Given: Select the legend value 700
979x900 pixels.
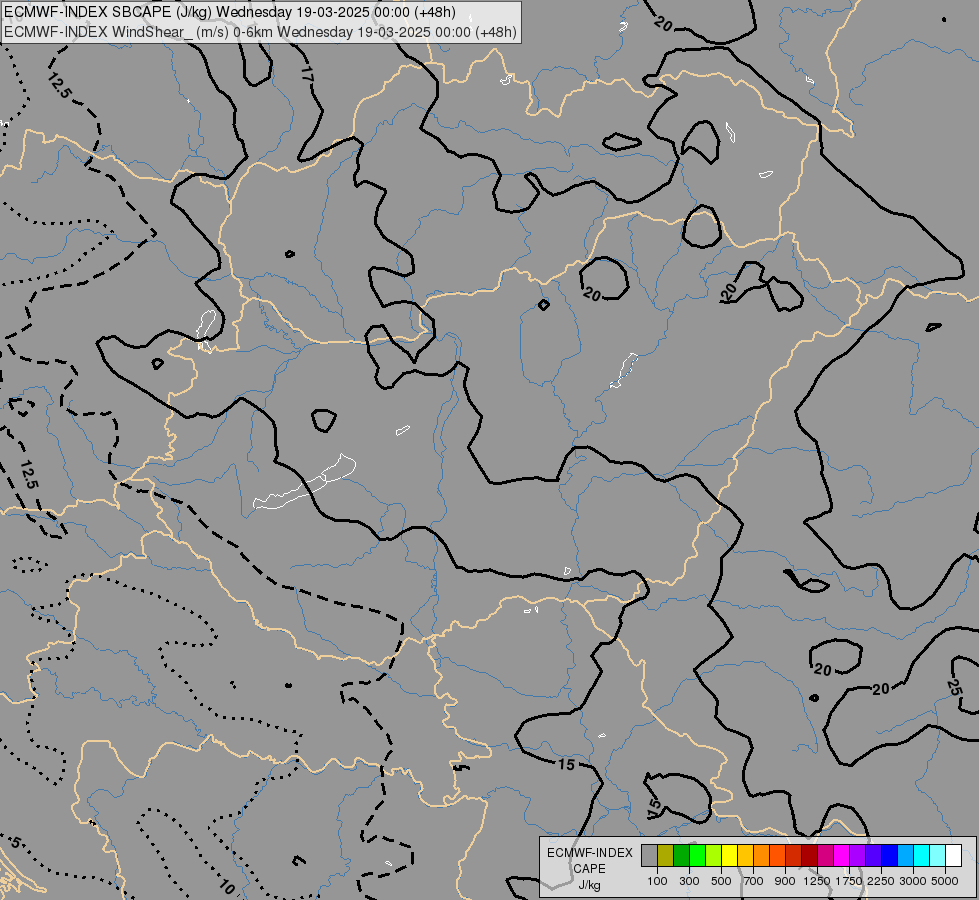Looking at the screenshot, I should point(753,881).
